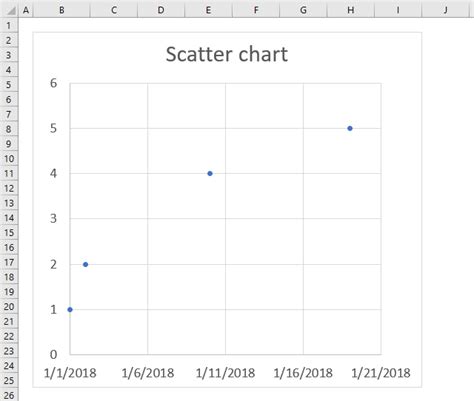Select row 20 header

click(9, 306)
